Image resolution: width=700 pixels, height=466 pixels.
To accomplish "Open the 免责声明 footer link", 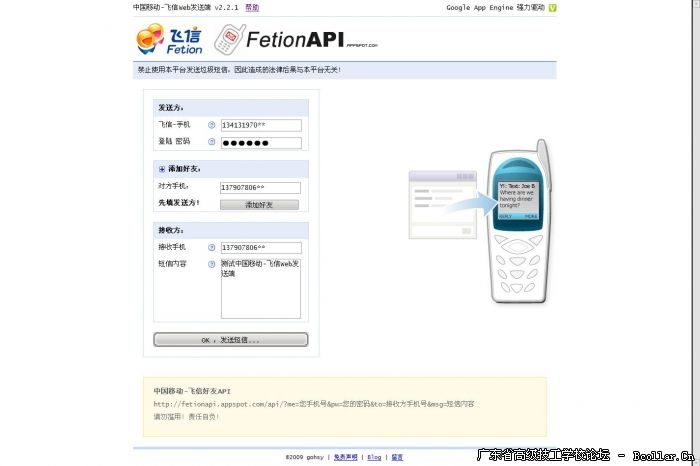I will 346,457.
